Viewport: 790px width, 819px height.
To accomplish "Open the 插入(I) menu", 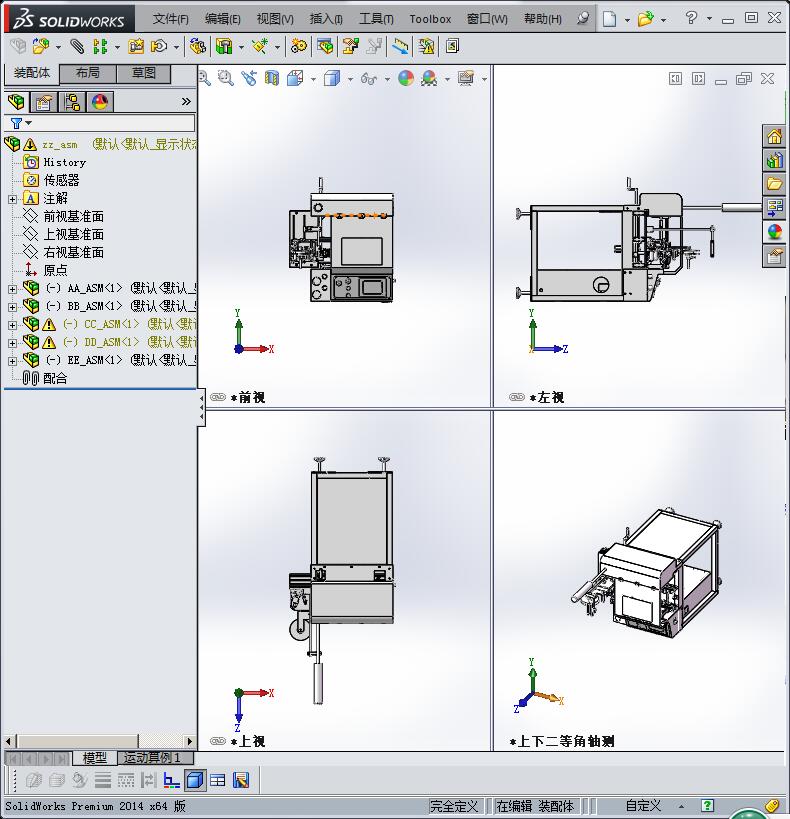I will pyautogui.click(x=326, y=19).
